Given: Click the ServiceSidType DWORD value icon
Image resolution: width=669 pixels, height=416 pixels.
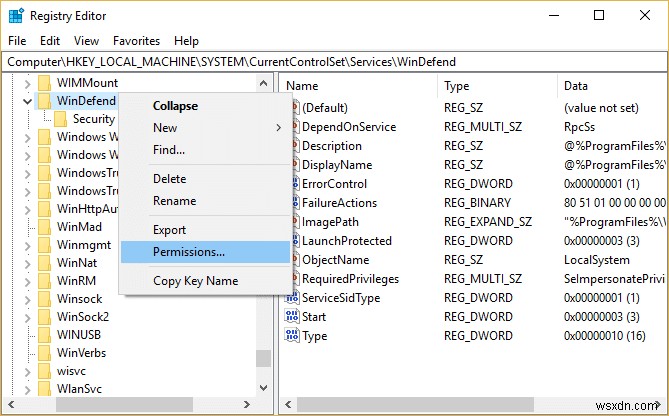Looking at the screenshot, I should [x=292, y=297].
